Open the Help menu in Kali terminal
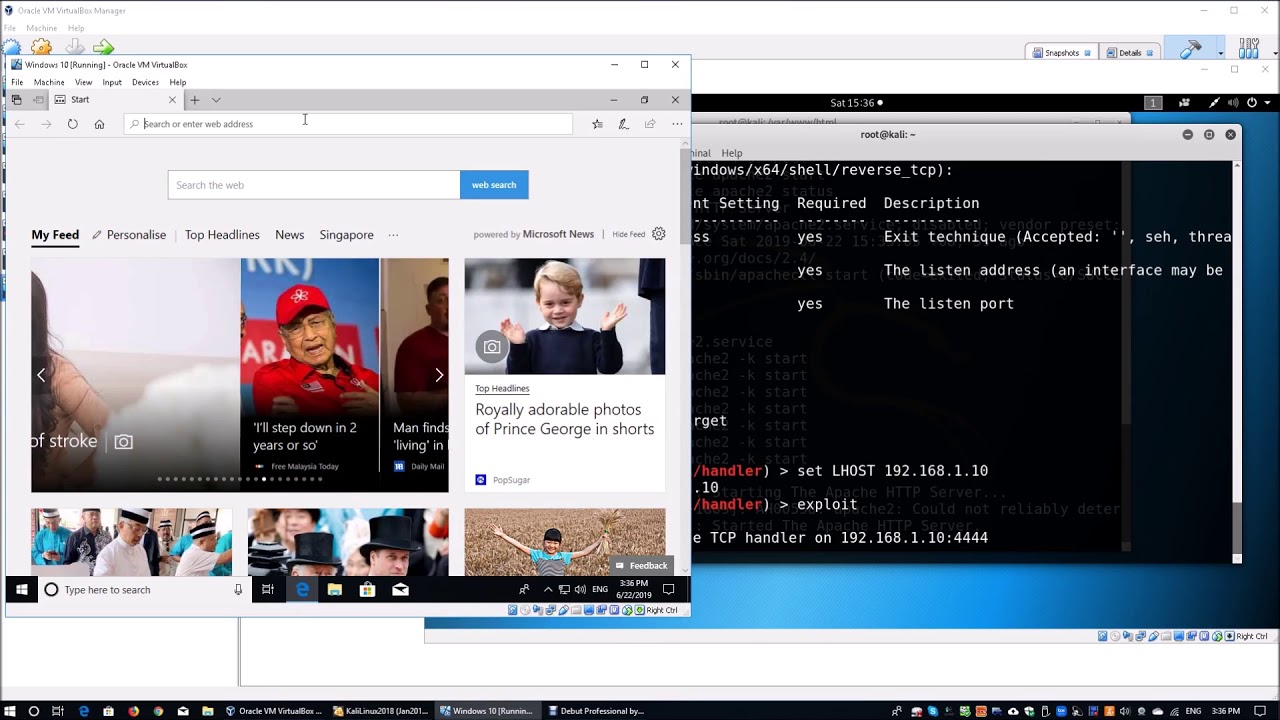Image resolution: width=1280 pixels, height=720 pixels. pyautogui.click(x=732, y=153)
